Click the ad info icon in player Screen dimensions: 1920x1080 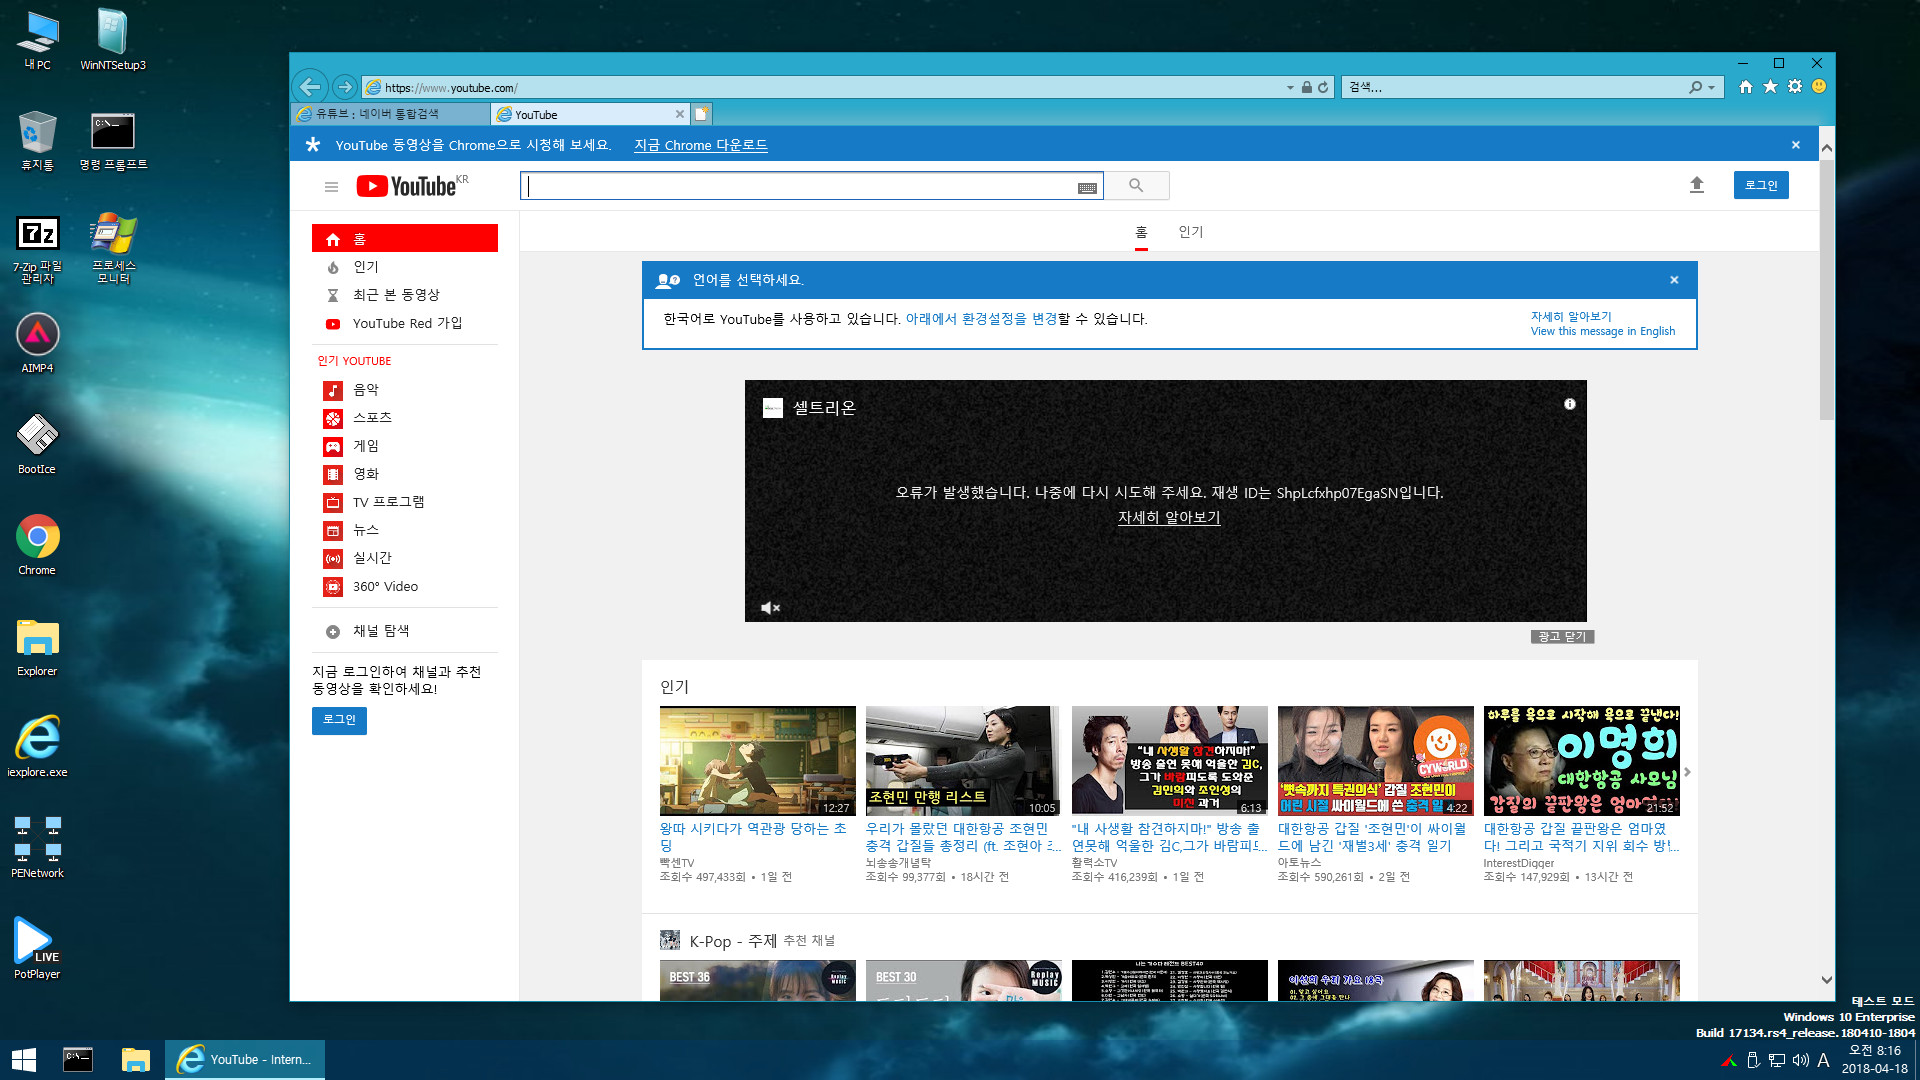coord(1570,404)
